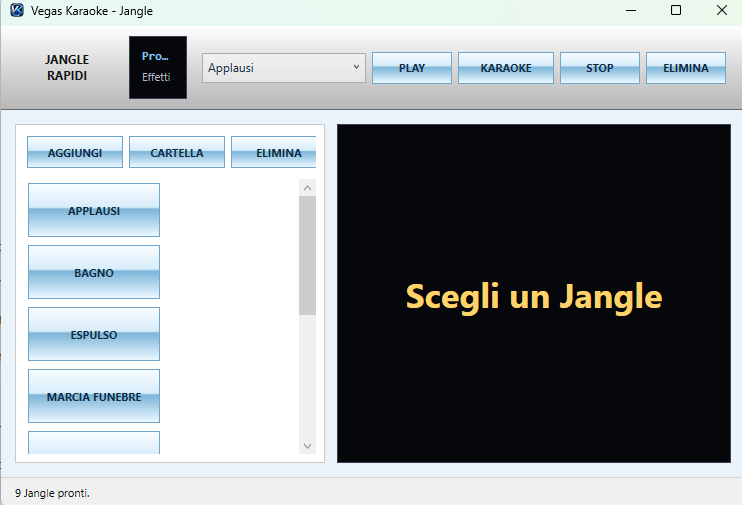
Task: Click the jangle list scroll-down arrow
Action: 307,446
